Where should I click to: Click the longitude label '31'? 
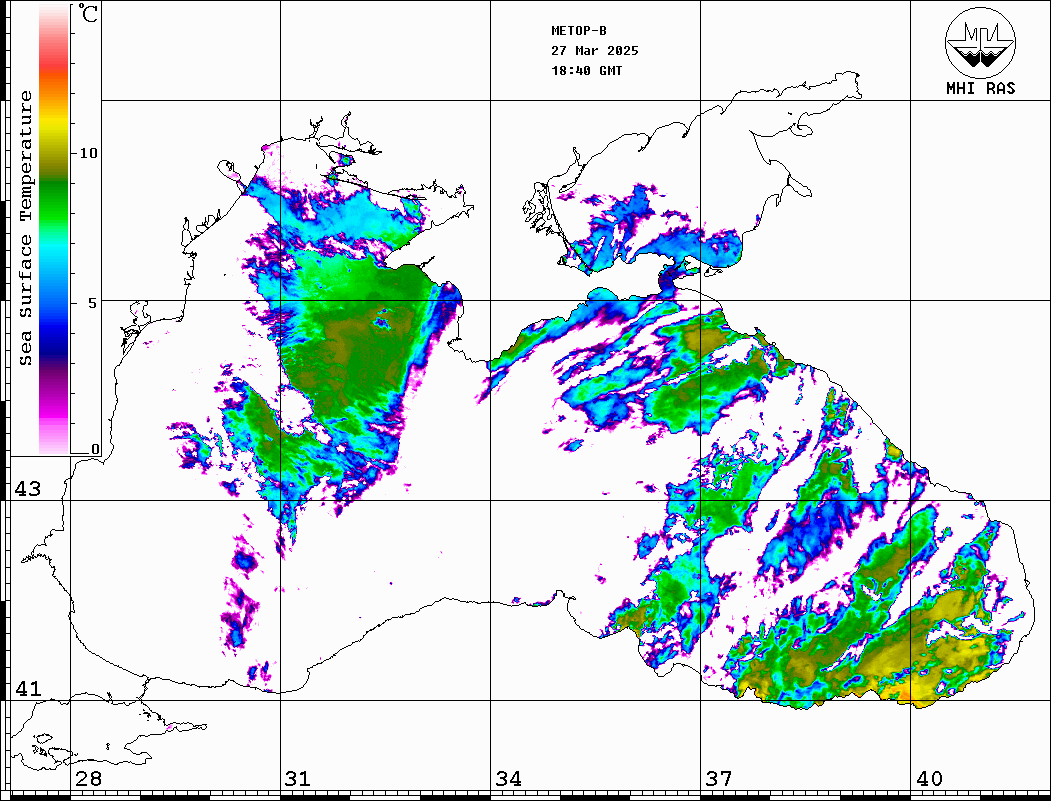coord(298,778)
